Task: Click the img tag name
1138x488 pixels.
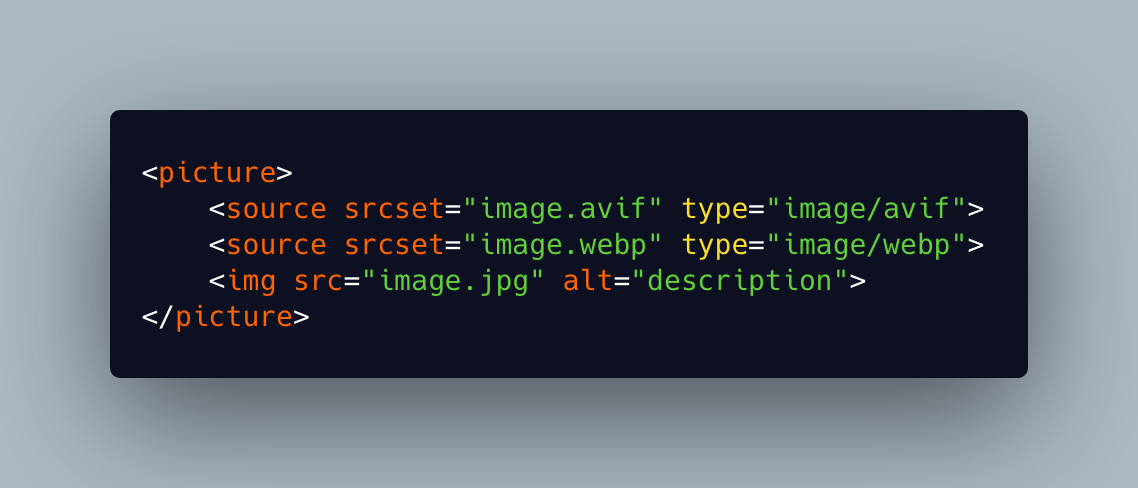Action: 251,282
